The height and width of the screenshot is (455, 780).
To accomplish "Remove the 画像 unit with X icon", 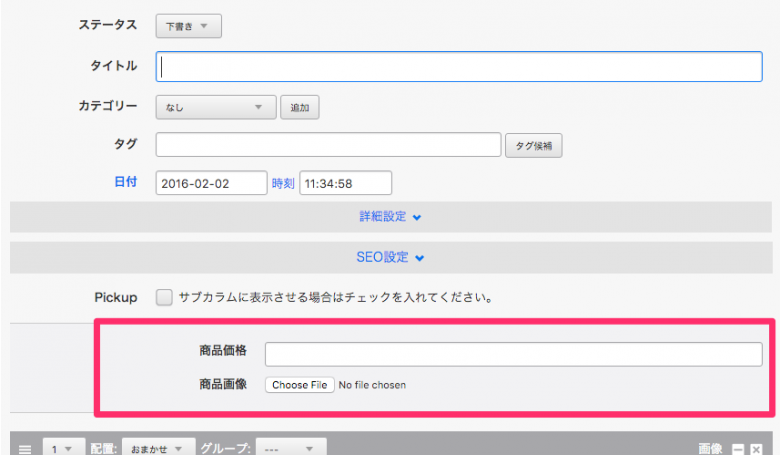I will point(756,449).
